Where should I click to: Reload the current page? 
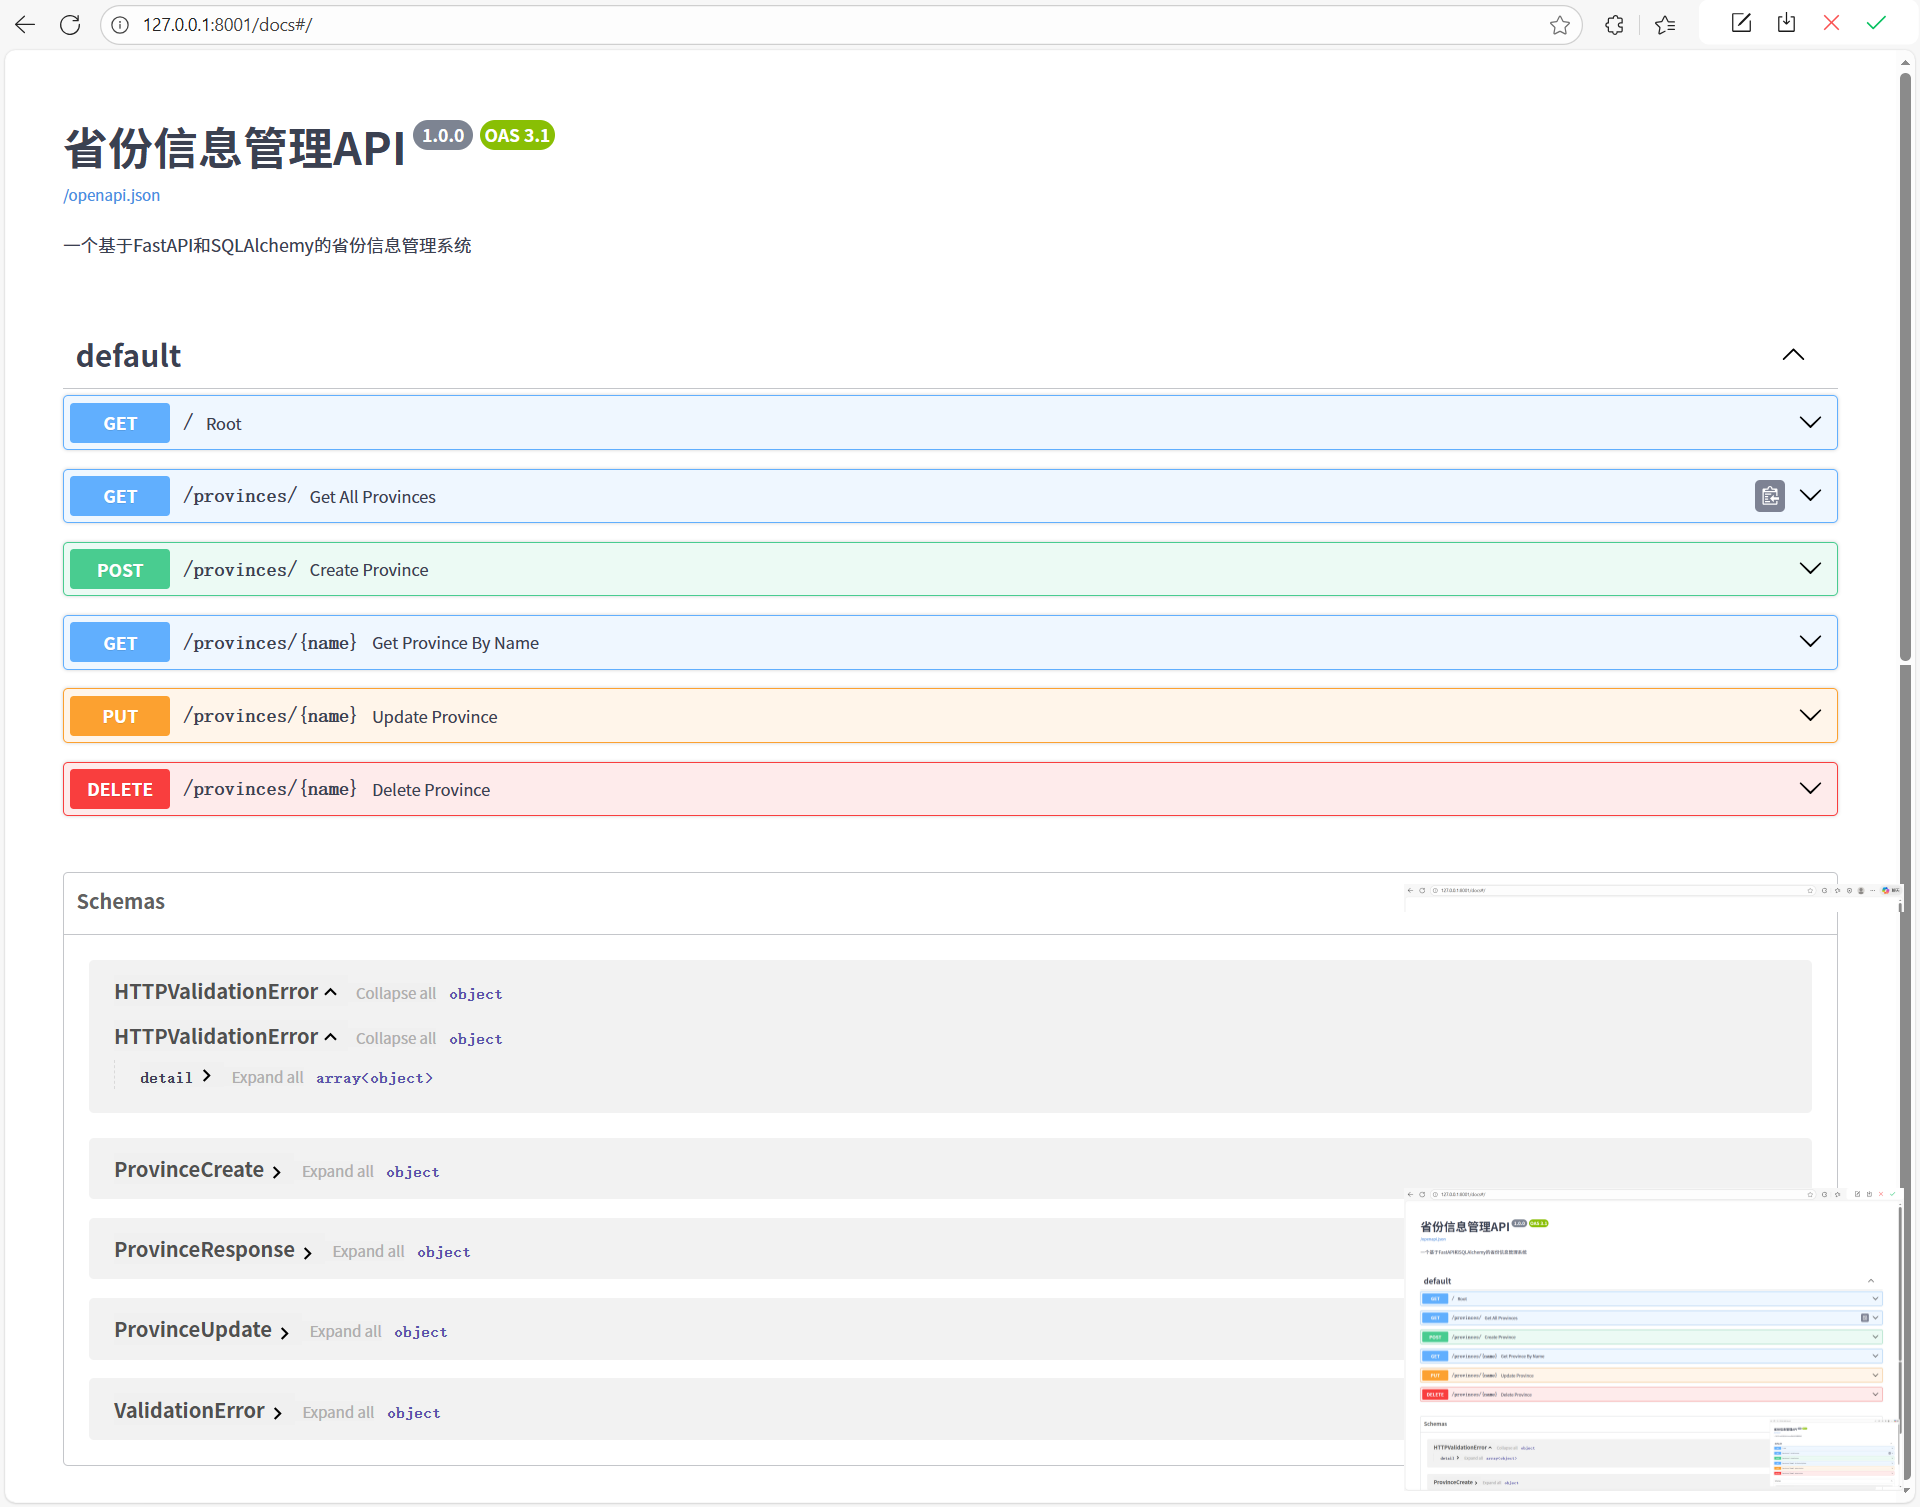click(x=70, y=24)
